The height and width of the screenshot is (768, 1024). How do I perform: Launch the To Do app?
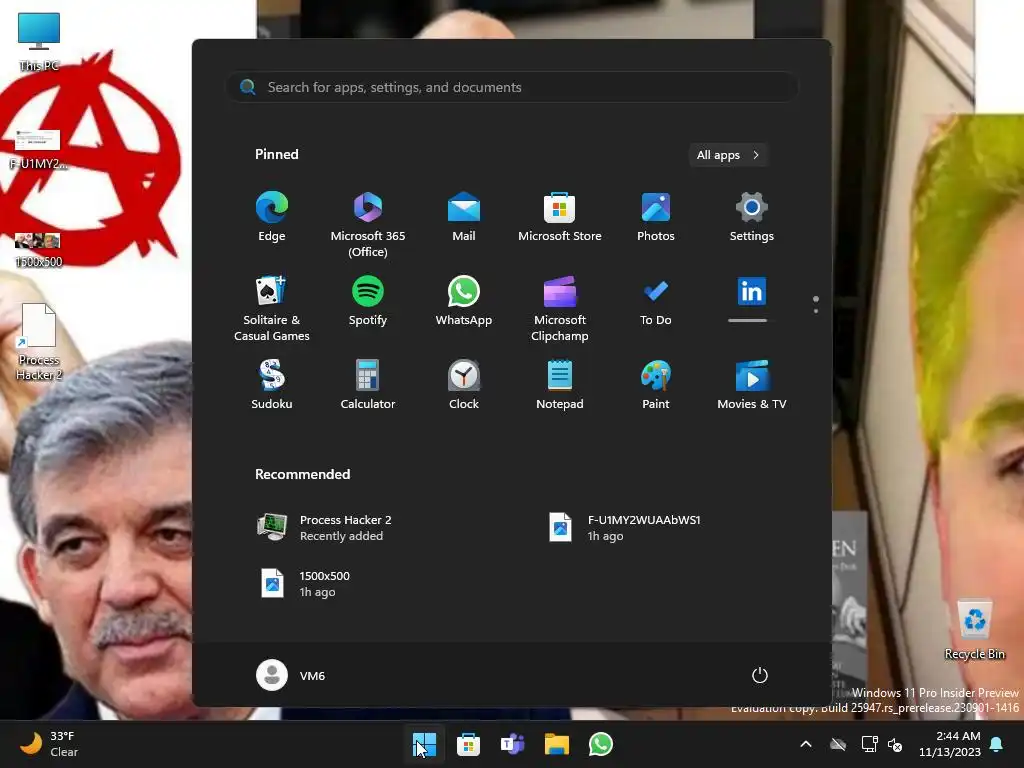click(656, 301)
